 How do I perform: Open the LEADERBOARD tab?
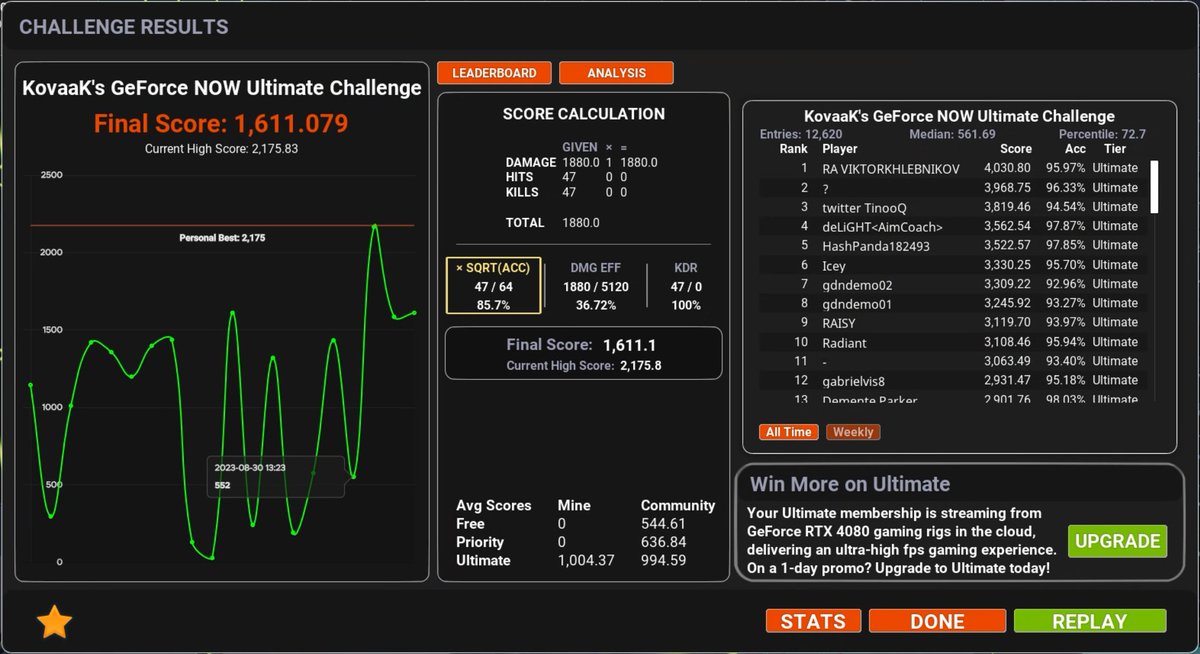[494, 73]
